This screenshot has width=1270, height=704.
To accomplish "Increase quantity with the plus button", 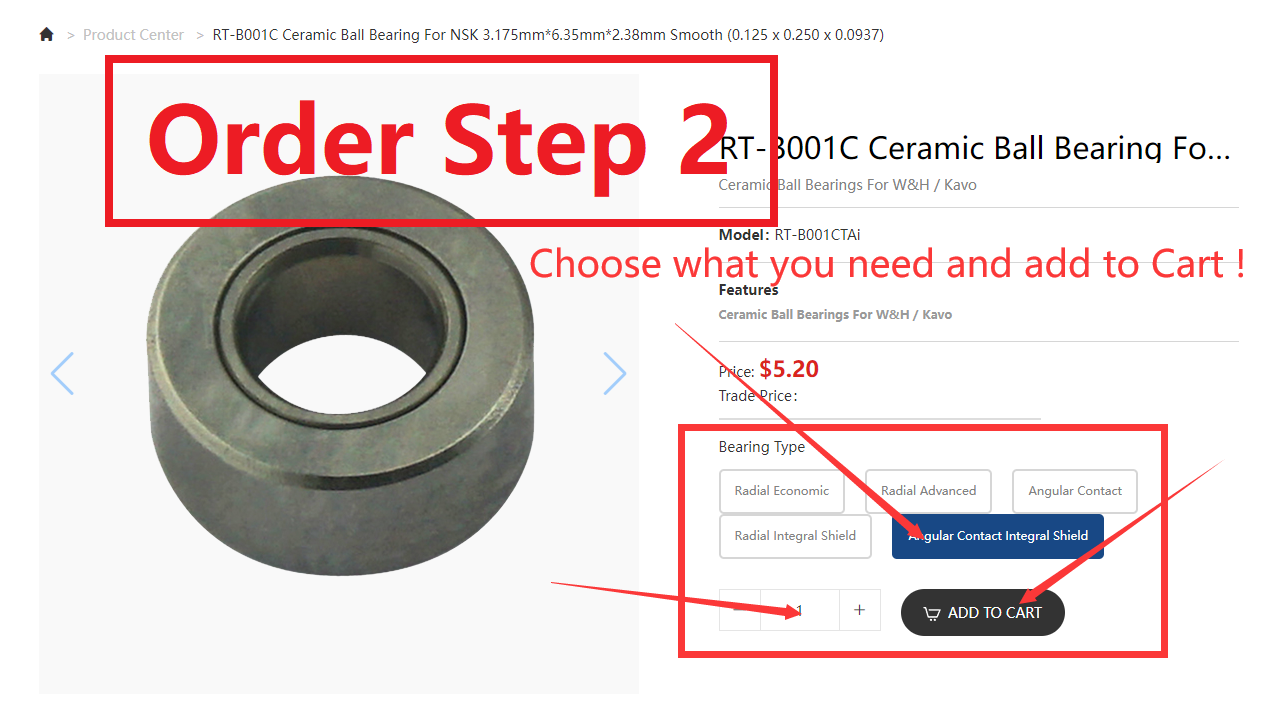I will pos(859,610).
